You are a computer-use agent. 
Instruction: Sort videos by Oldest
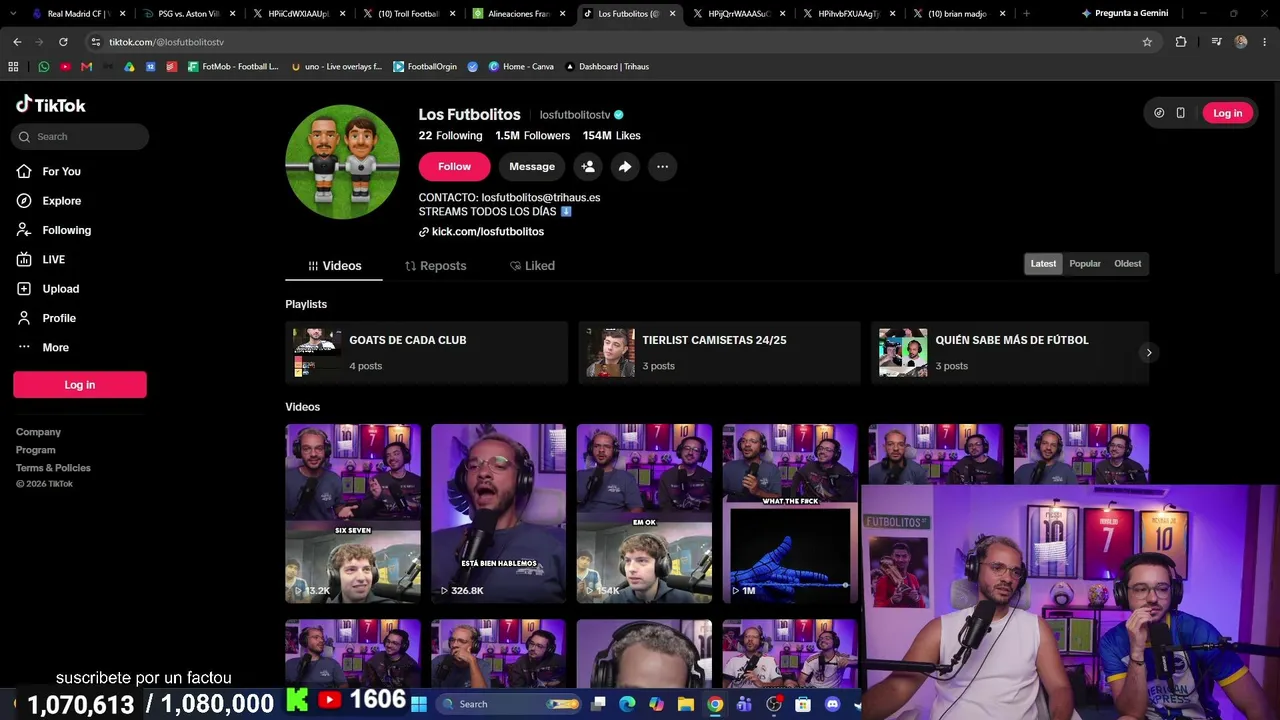tap(1127, 264)
